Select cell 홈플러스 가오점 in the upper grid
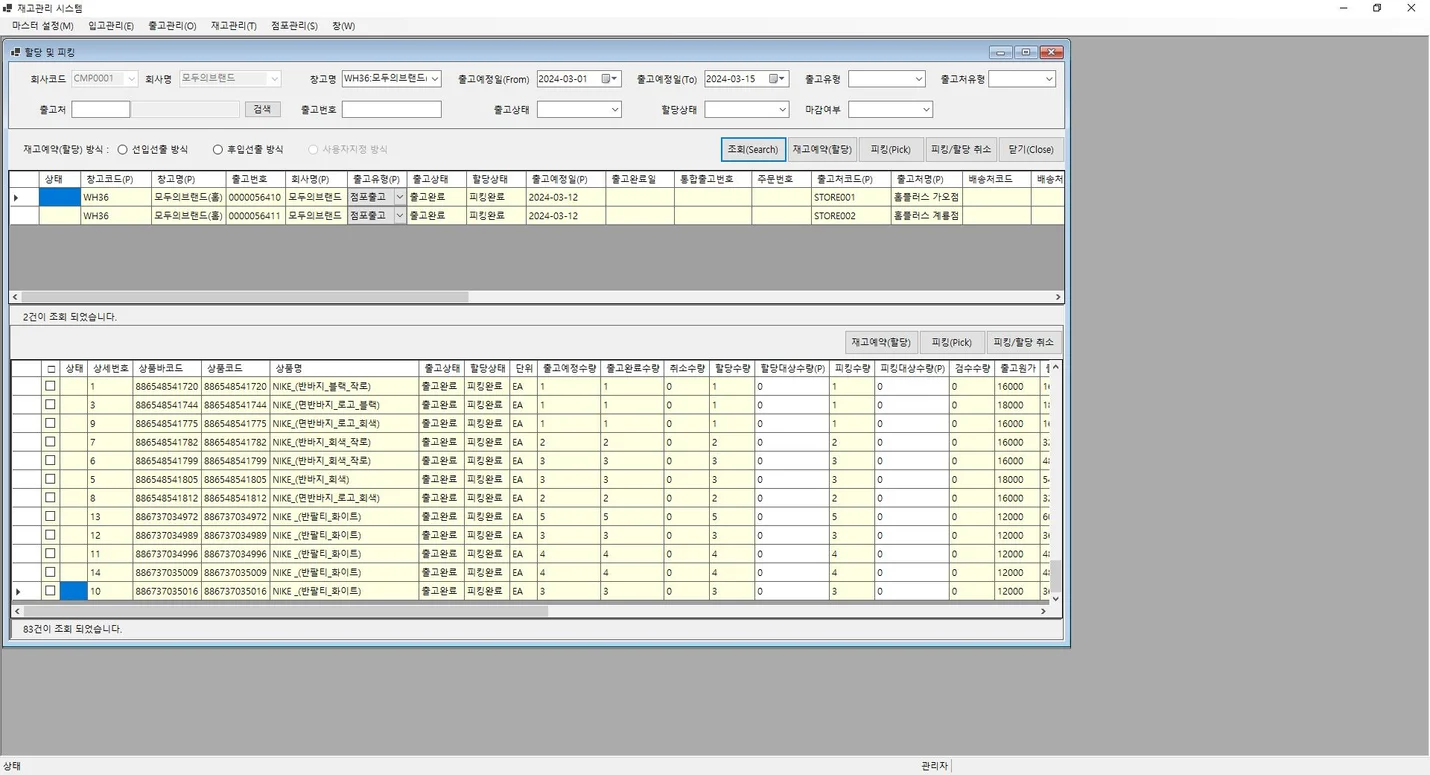Viewport: 1430px width, 775px height. [x=927, y=198]
